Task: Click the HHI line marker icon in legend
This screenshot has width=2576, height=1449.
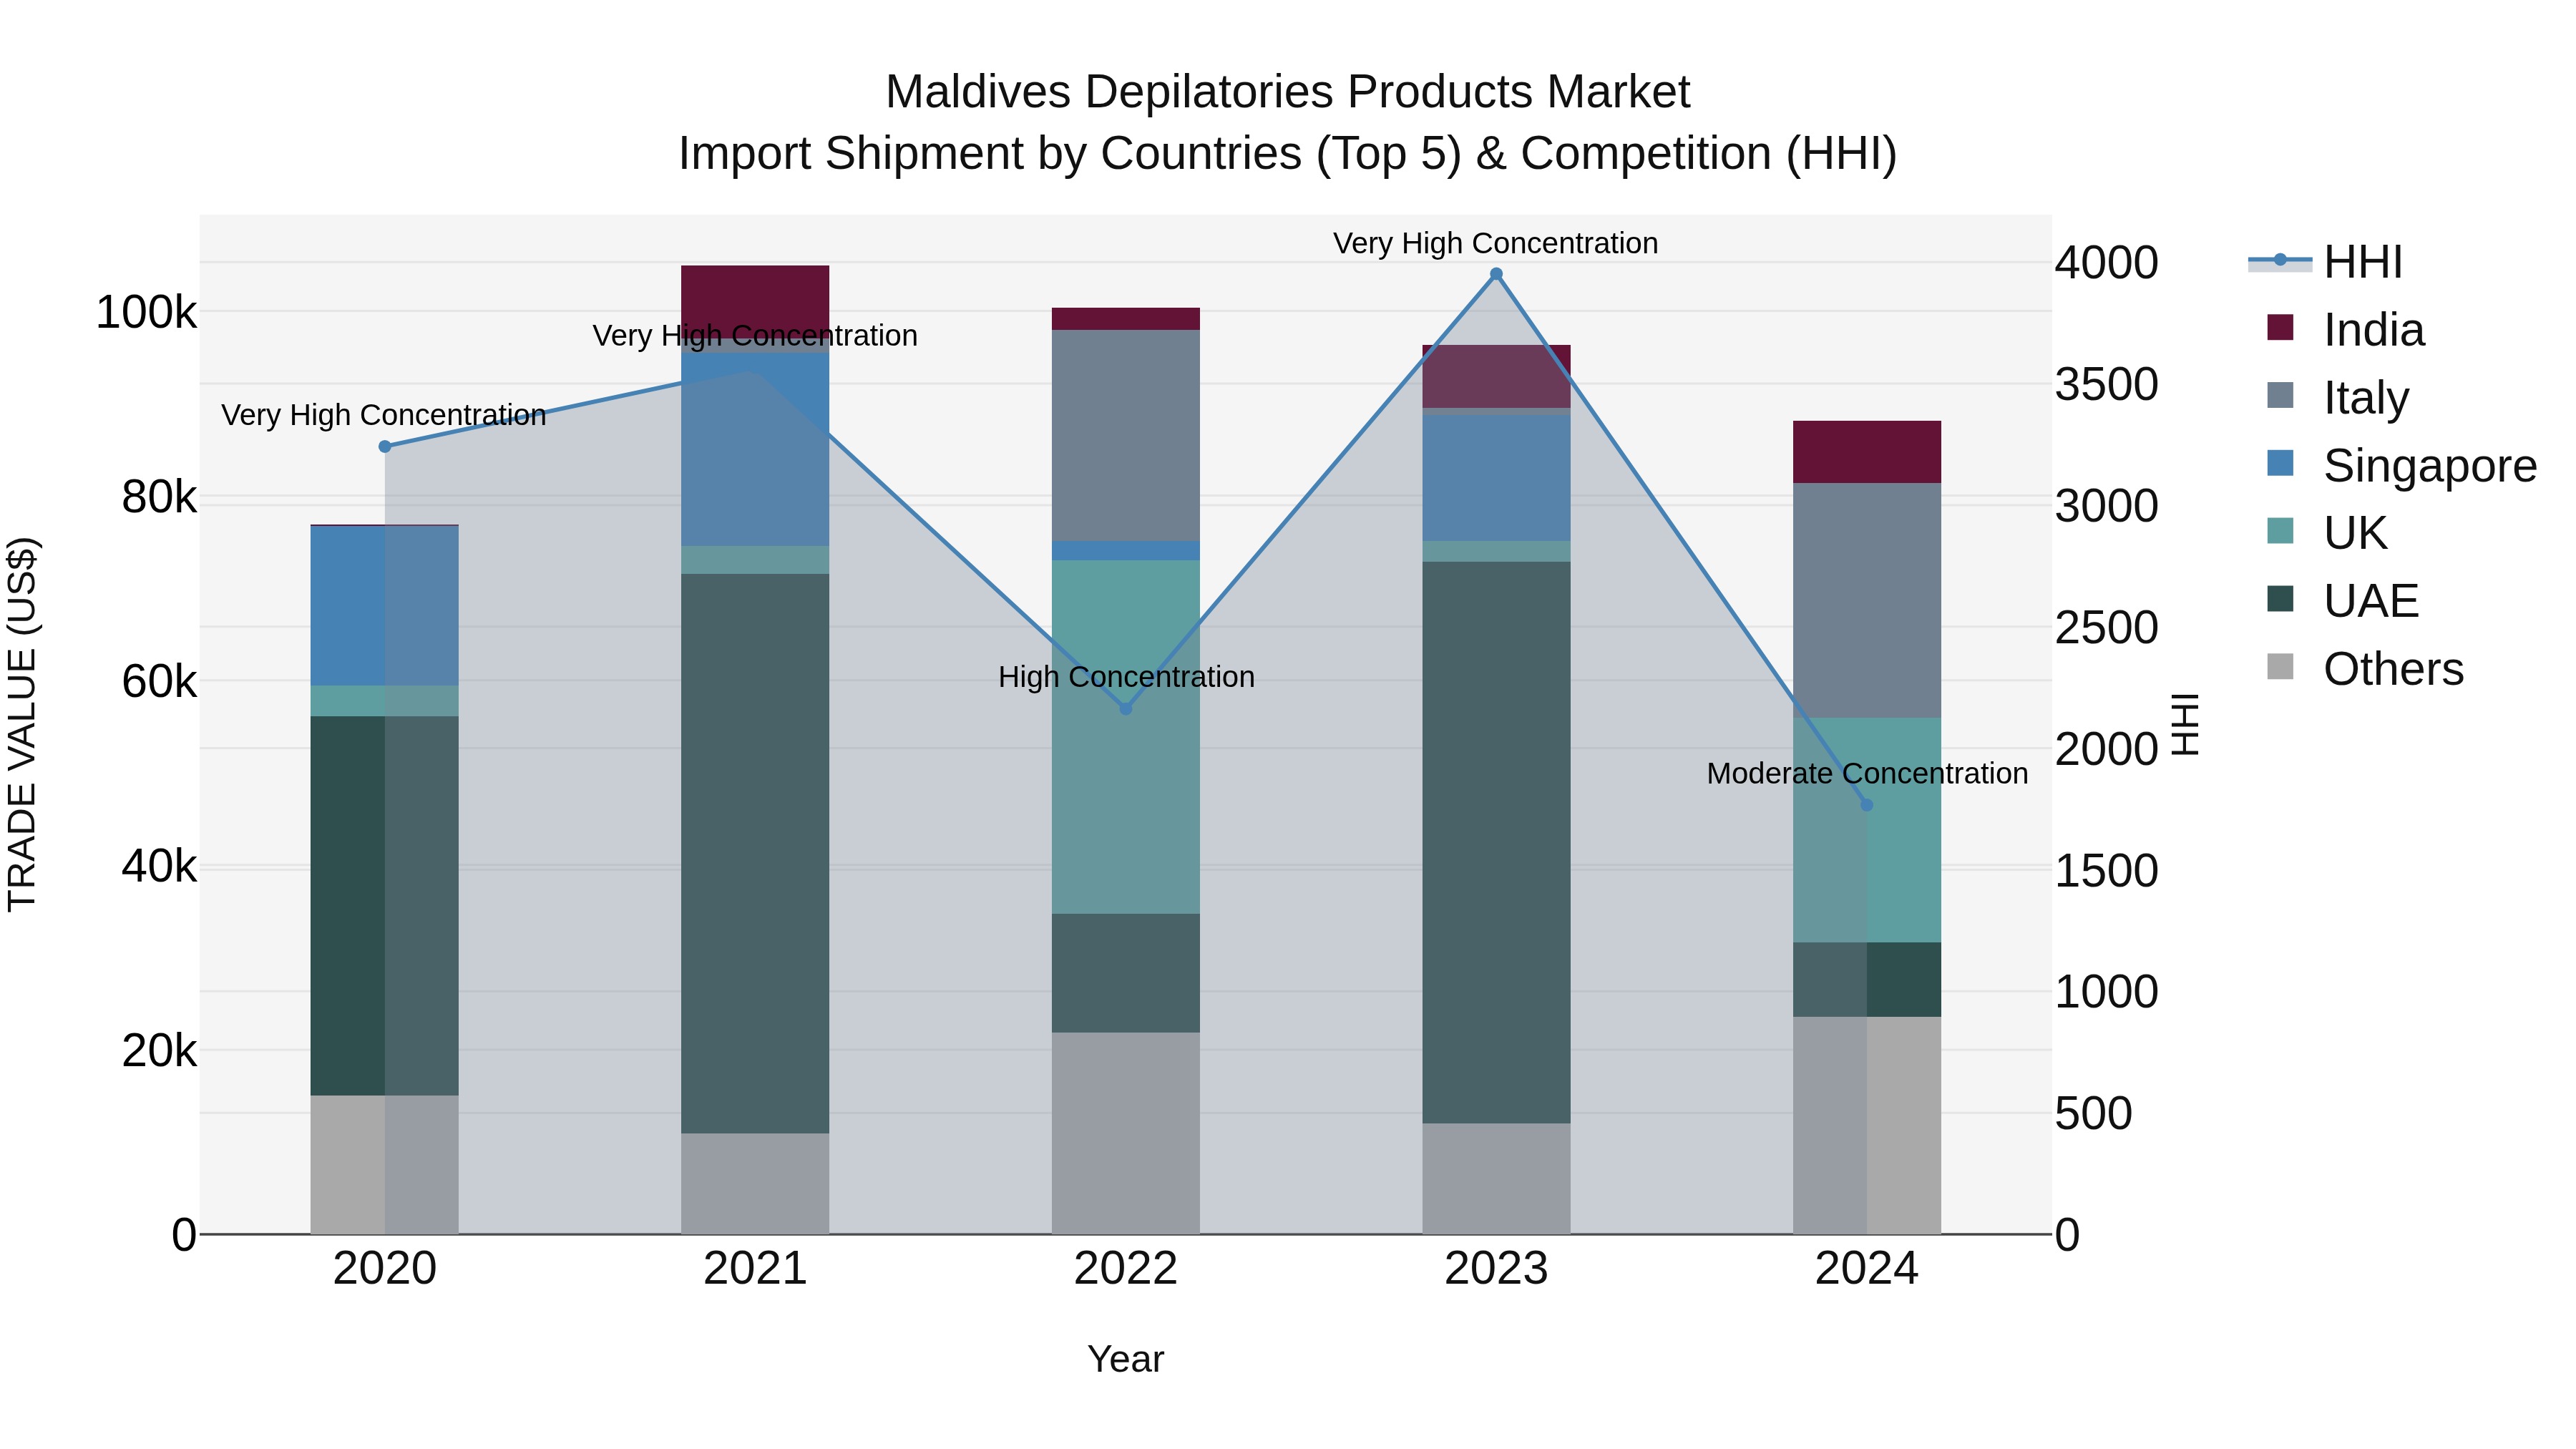Action: (2280, 261)
